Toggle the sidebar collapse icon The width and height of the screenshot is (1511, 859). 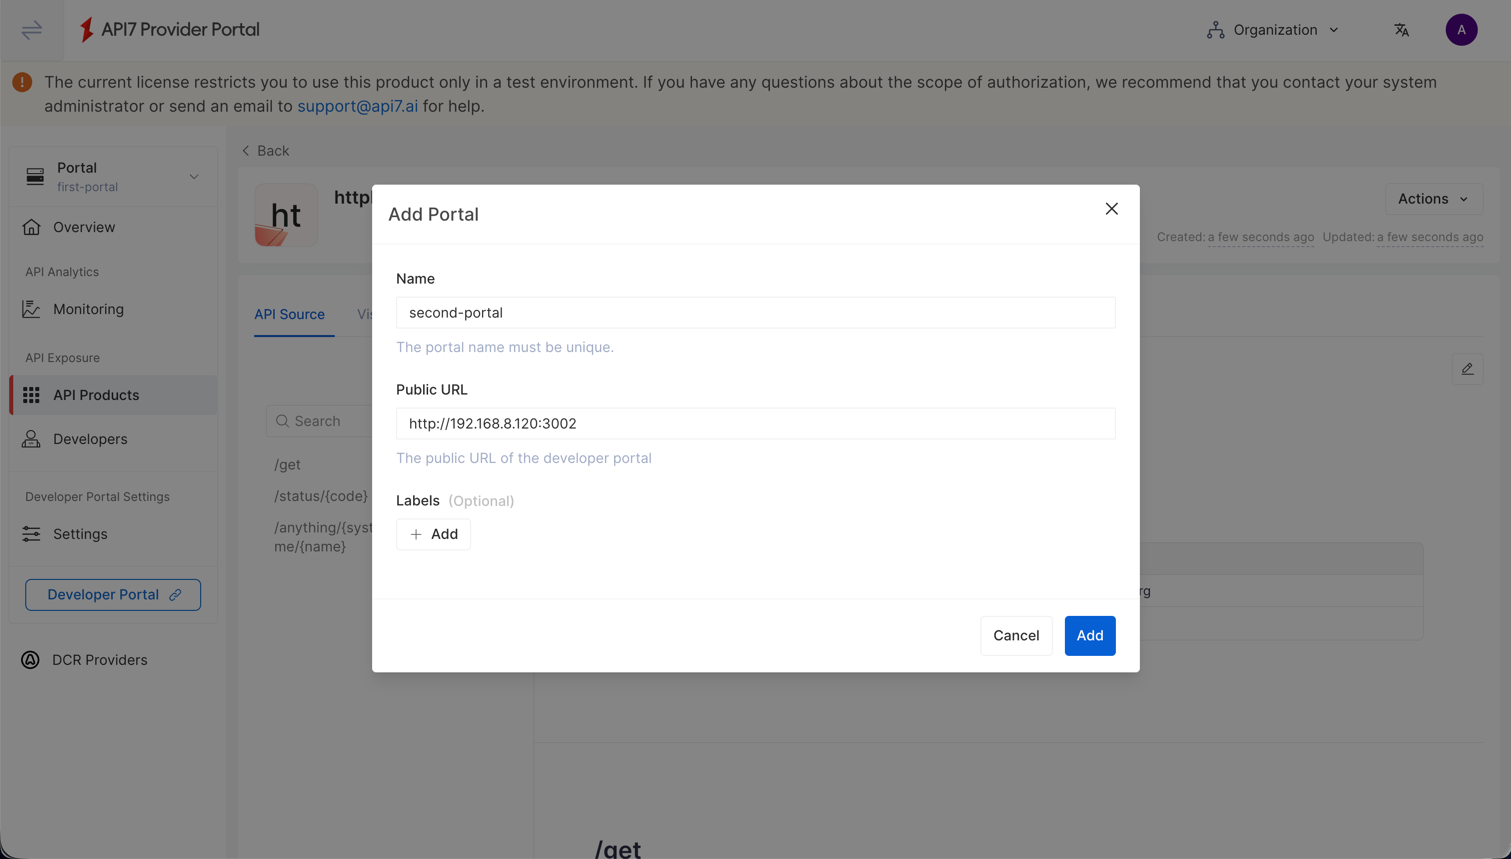(32, 30)
